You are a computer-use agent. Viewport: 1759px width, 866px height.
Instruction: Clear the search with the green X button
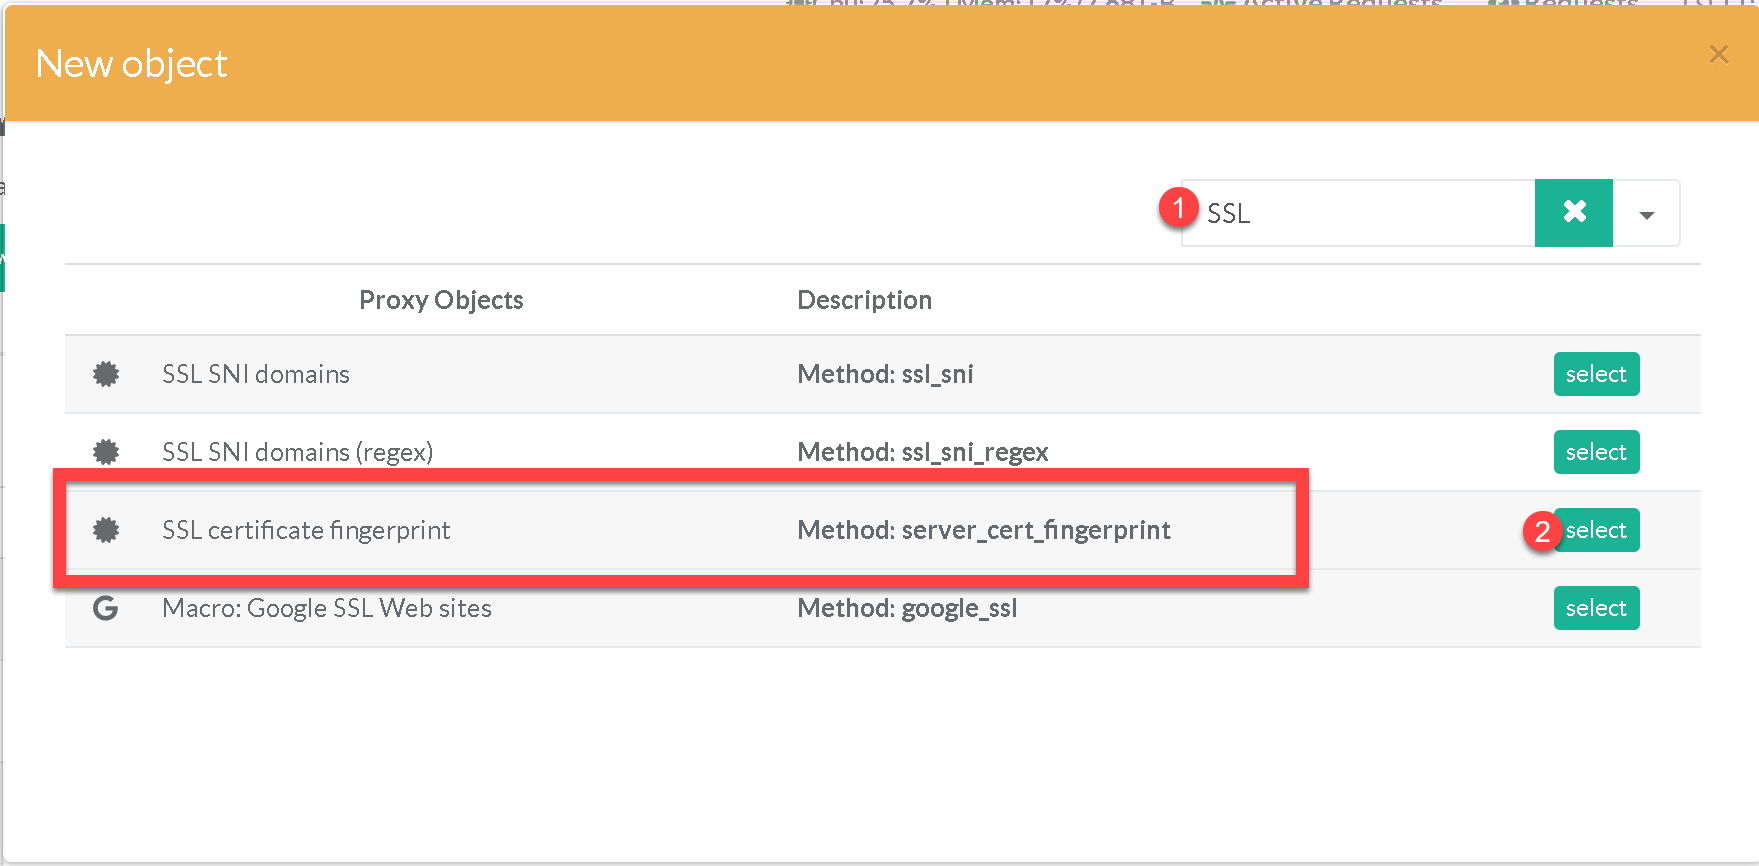(1573, 212)
